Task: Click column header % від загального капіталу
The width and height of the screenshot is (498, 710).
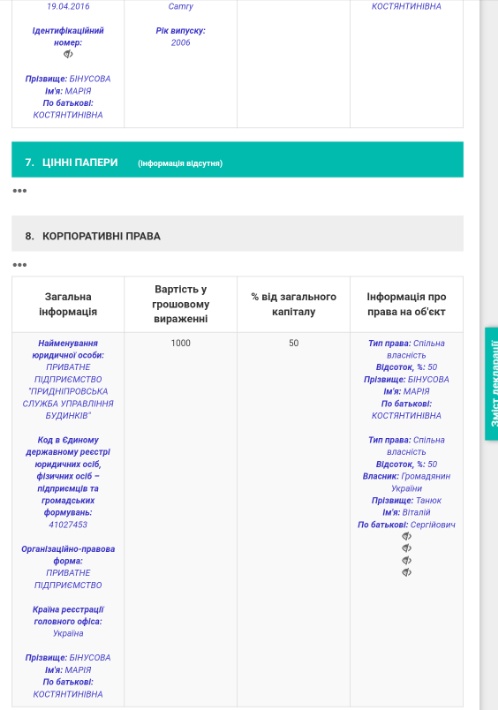Action: [294, 304]
